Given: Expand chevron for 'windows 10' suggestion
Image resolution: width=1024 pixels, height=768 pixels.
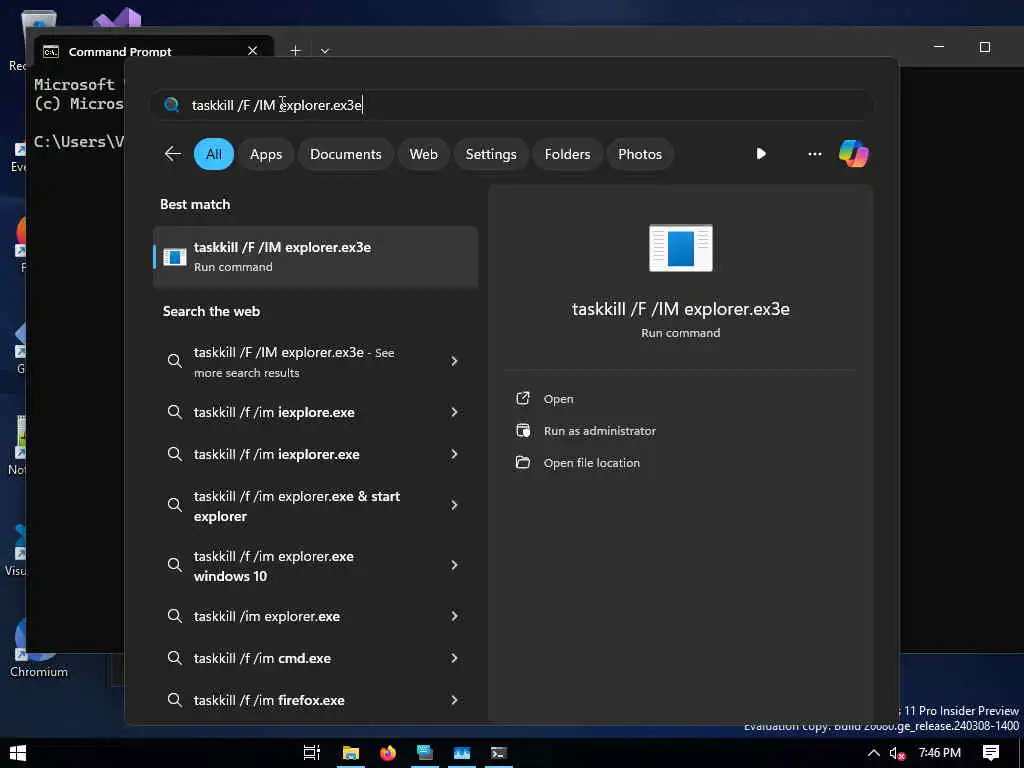Looking at the screenshot, I should pos(454,565).
